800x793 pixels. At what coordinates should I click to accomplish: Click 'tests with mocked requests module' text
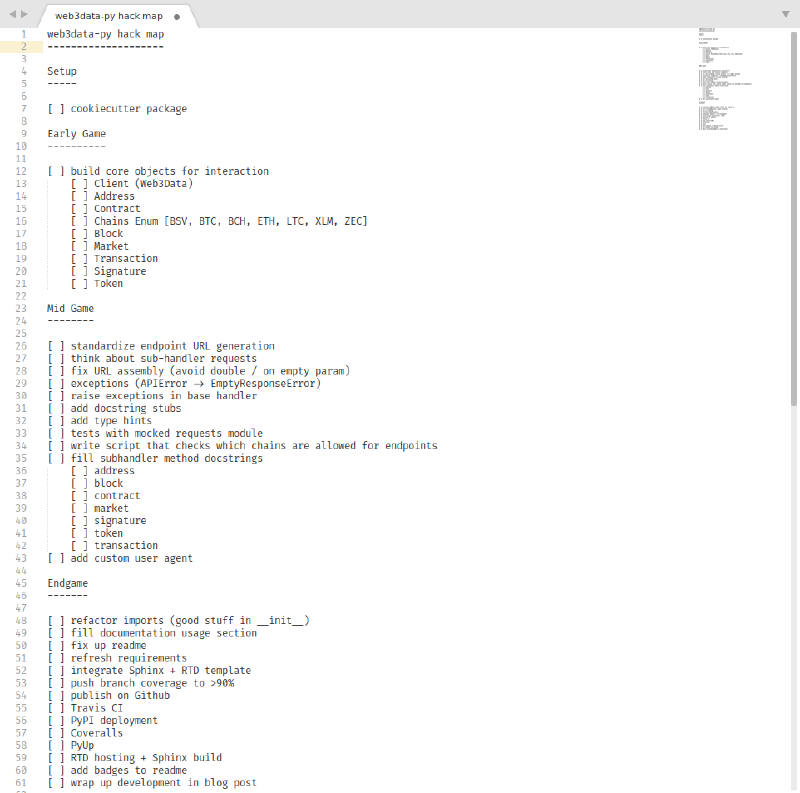pyautogui.click(x=167, y=433)
